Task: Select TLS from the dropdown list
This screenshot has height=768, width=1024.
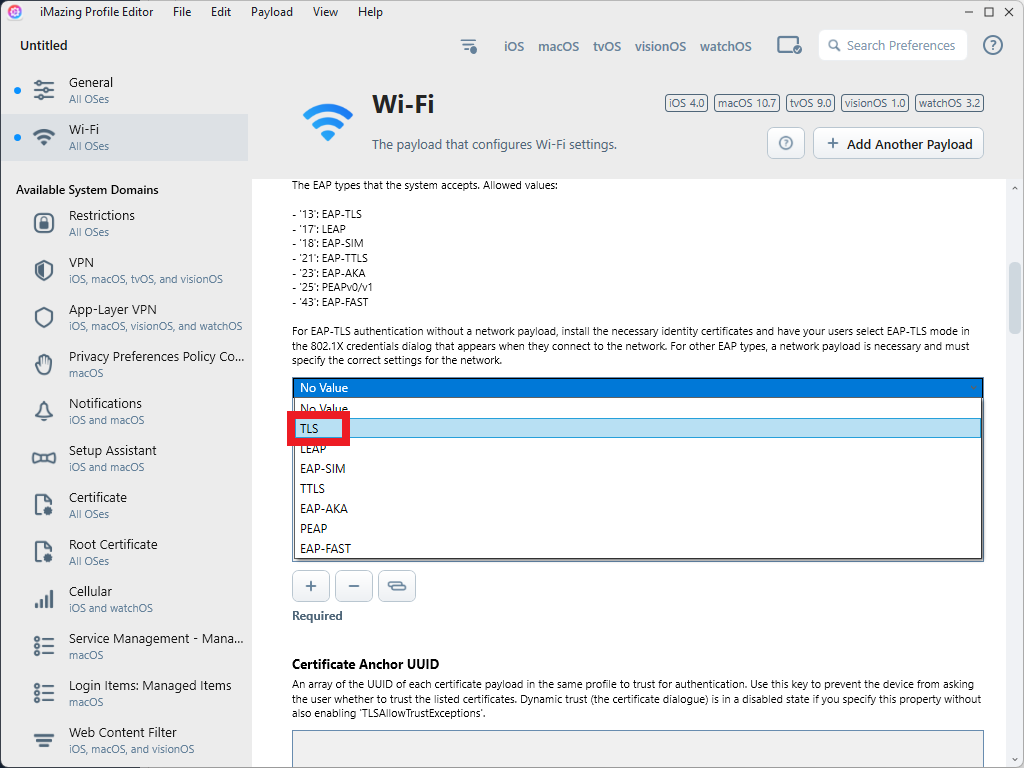Action: (x=637, y=428)
